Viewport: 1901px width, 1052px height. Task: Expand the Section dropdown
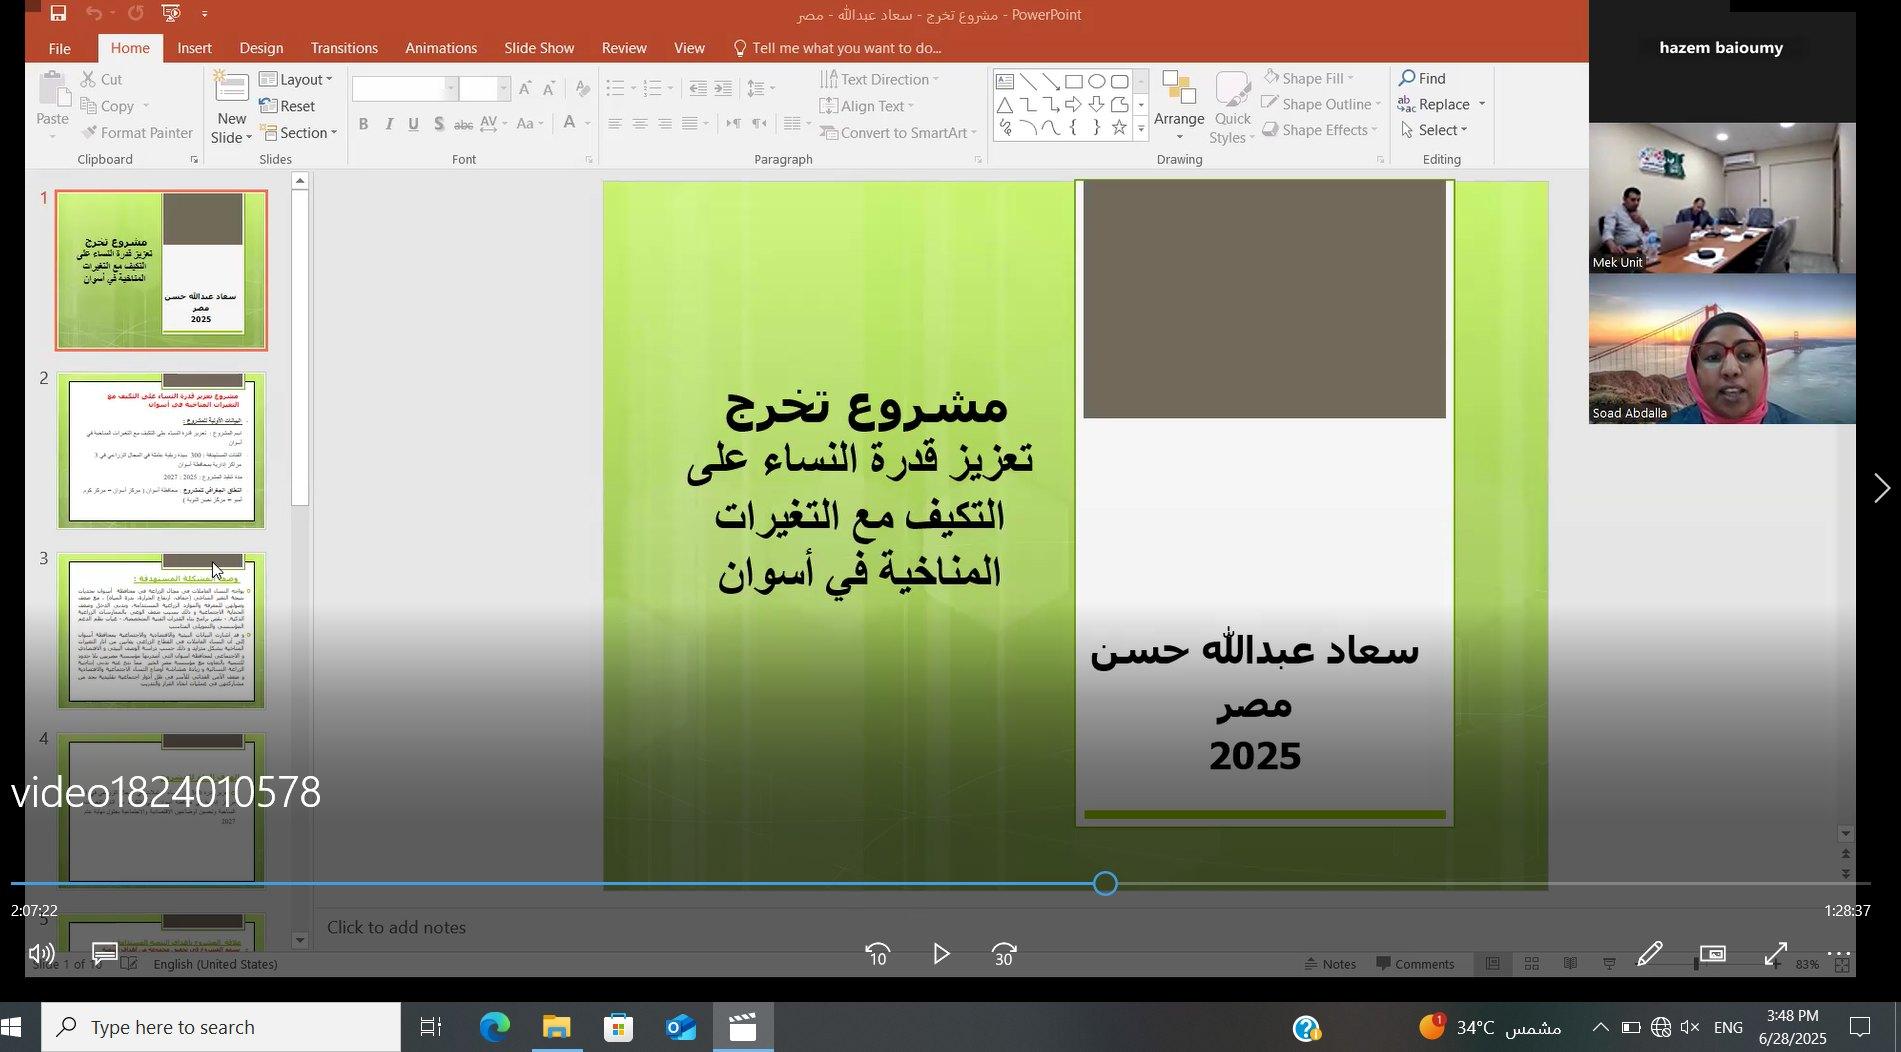299,132
